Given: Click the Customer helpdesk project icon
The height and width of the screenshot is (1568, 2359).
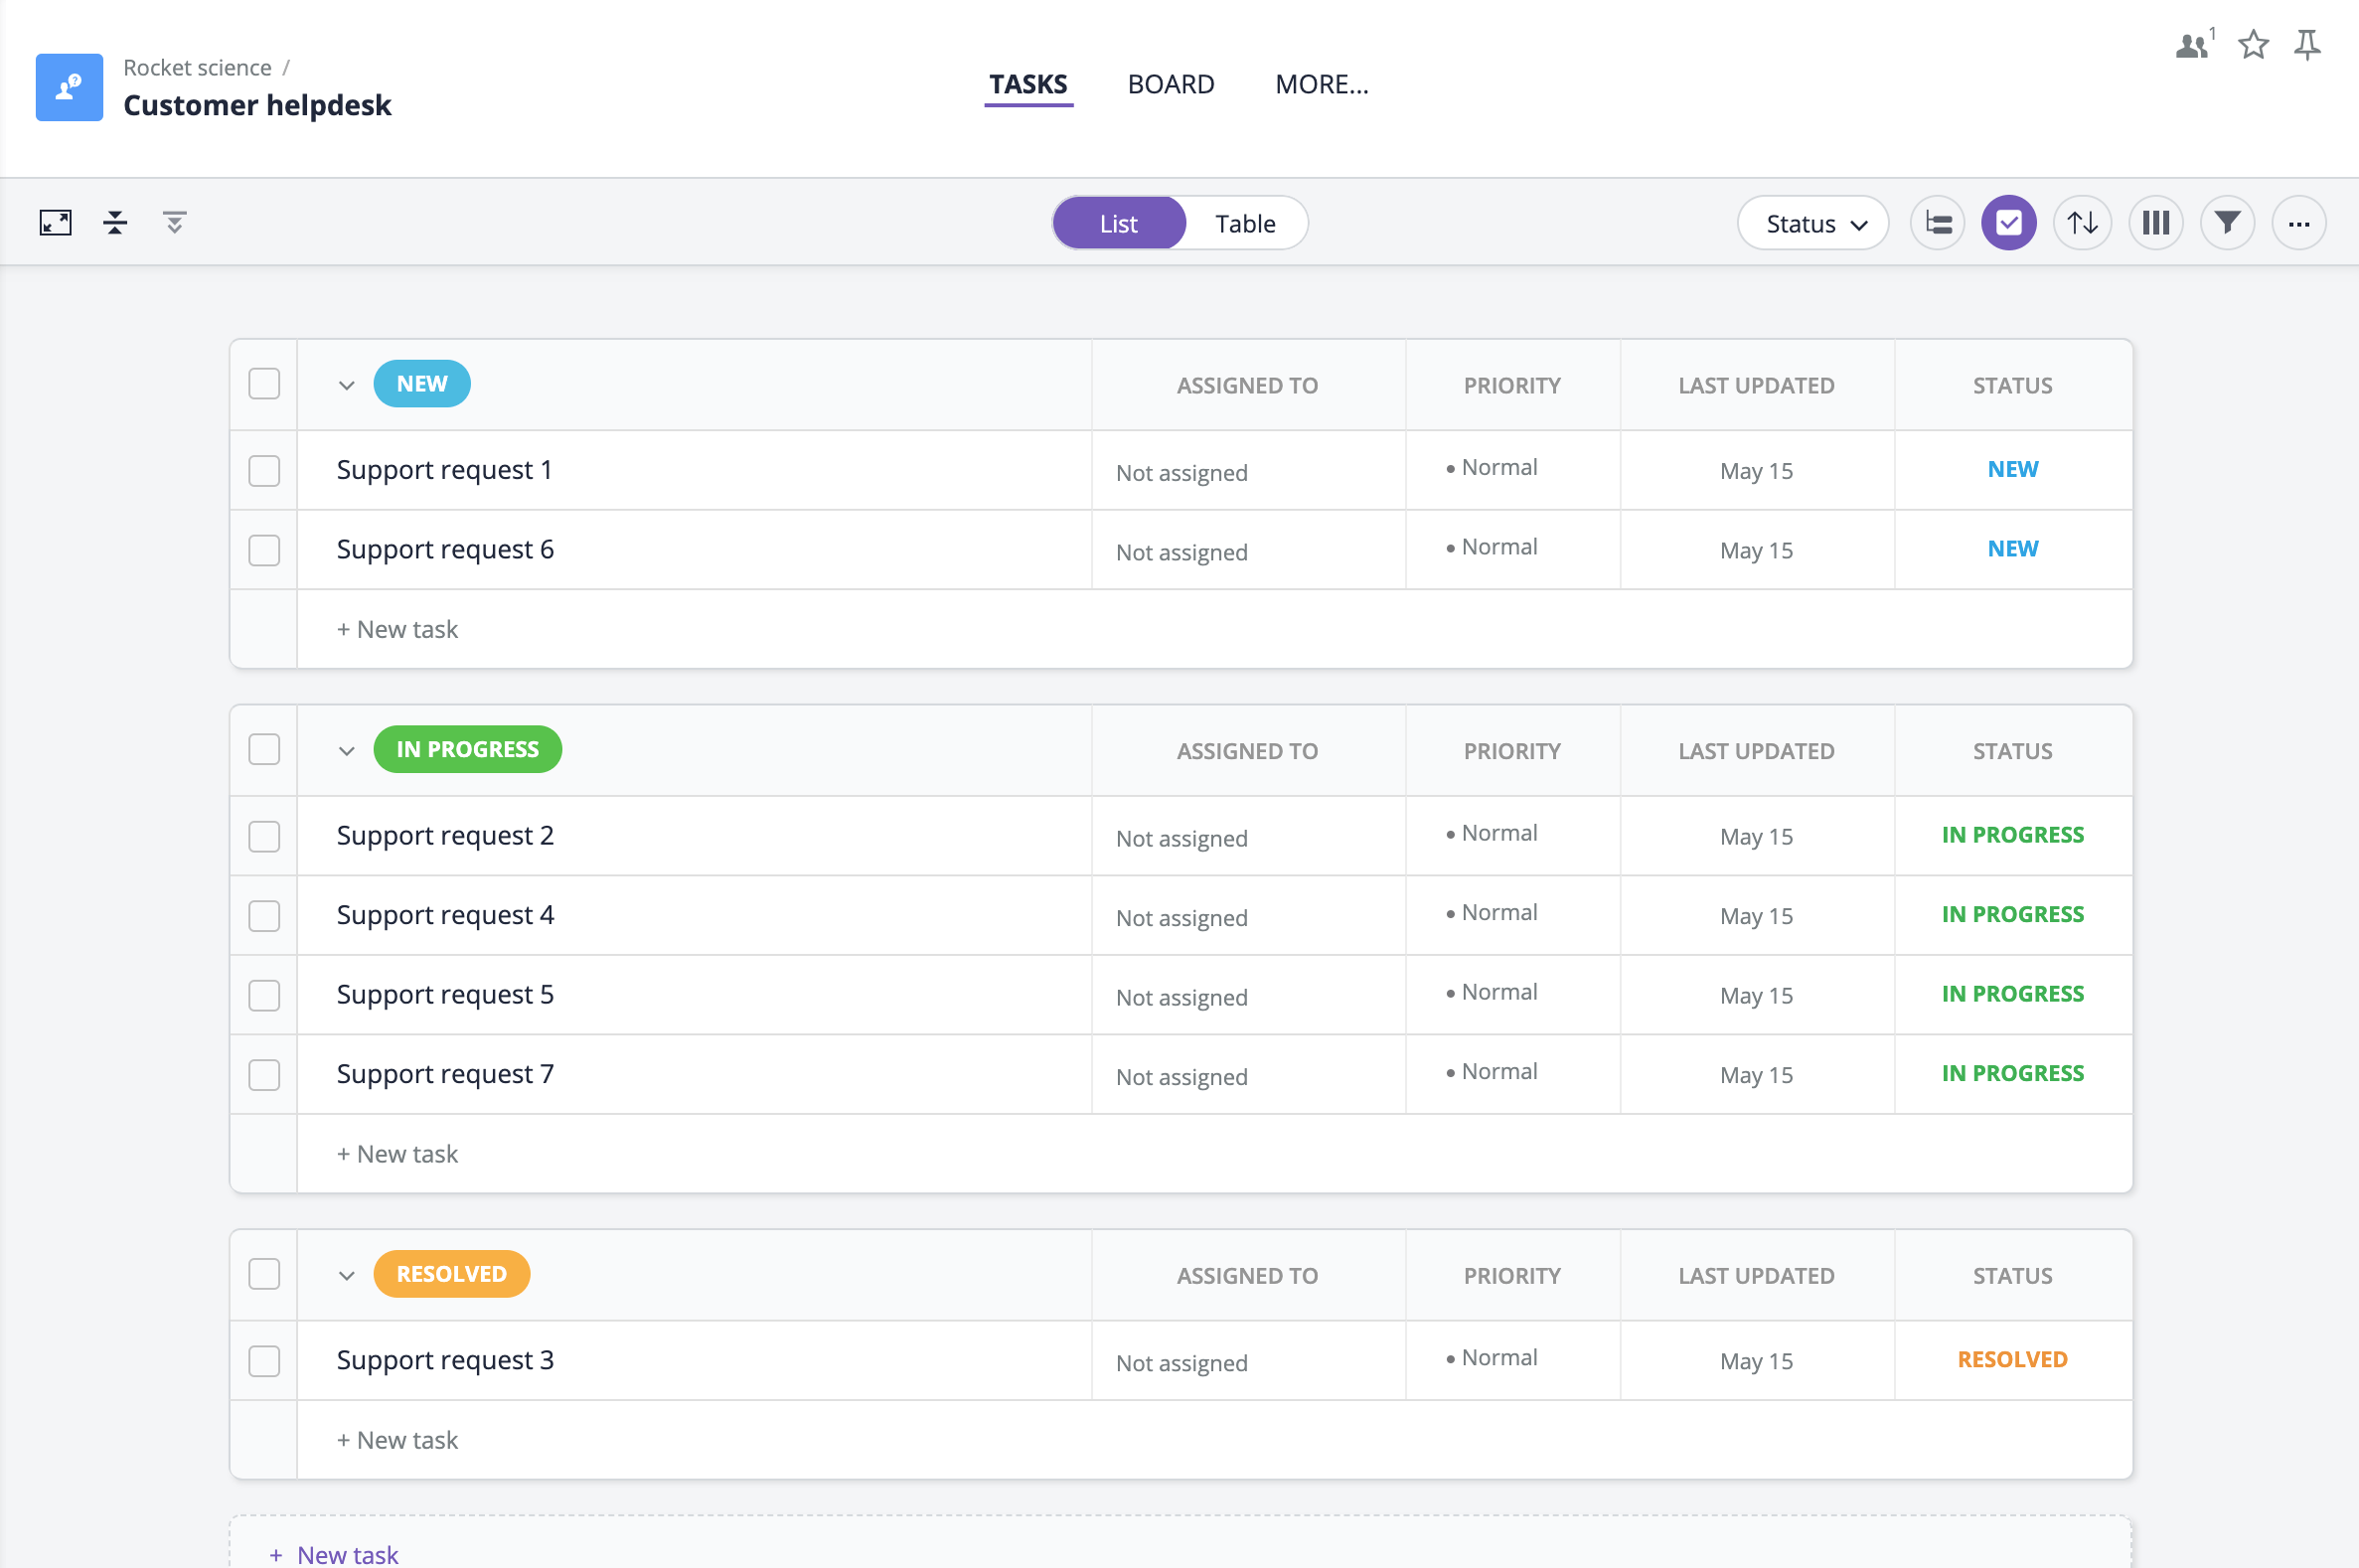Looking at the screenshot, I should click(69, 87).
